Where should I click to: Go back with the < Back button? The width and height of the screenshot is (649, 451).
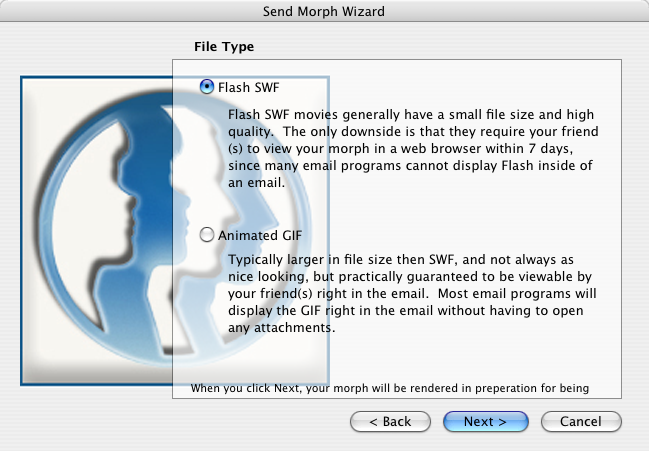click(391, 421)
